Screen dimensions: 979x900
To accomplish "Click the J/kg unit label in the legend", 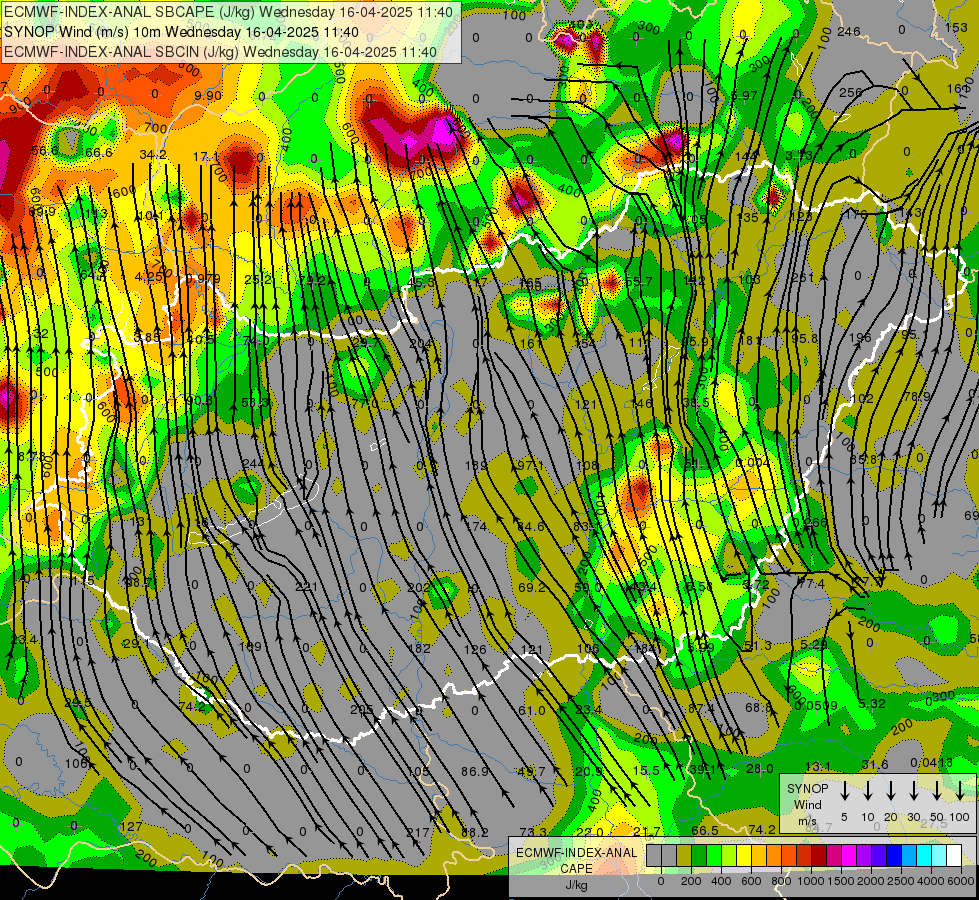I will pyautogui.click(x=576, y=885).
